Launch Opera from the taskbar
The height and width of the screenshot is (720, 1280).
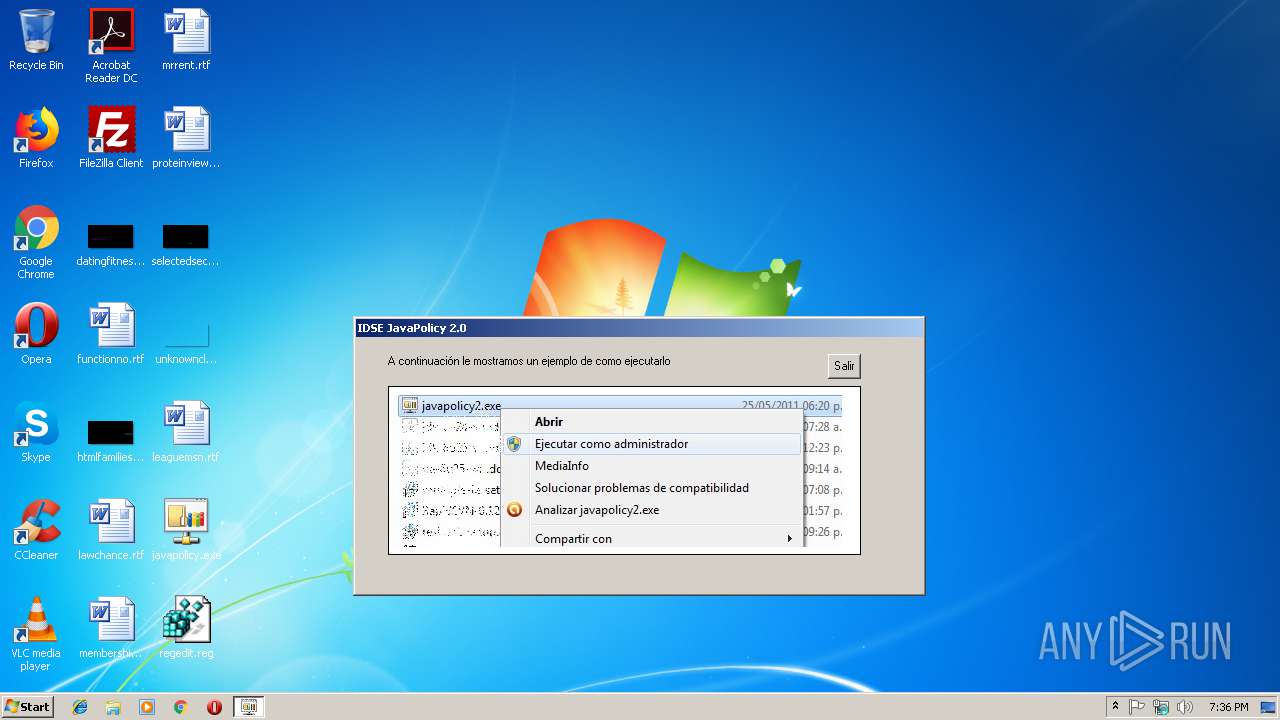point(214,707)
